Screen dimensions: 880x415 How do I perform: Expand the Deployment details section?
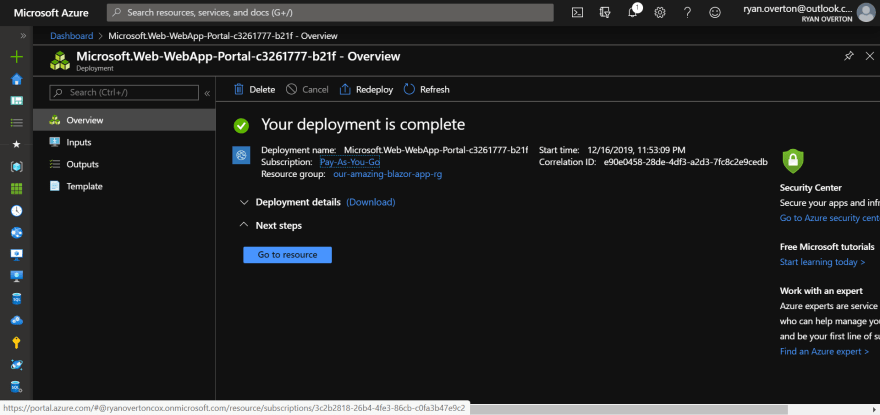tap(244, 202)
